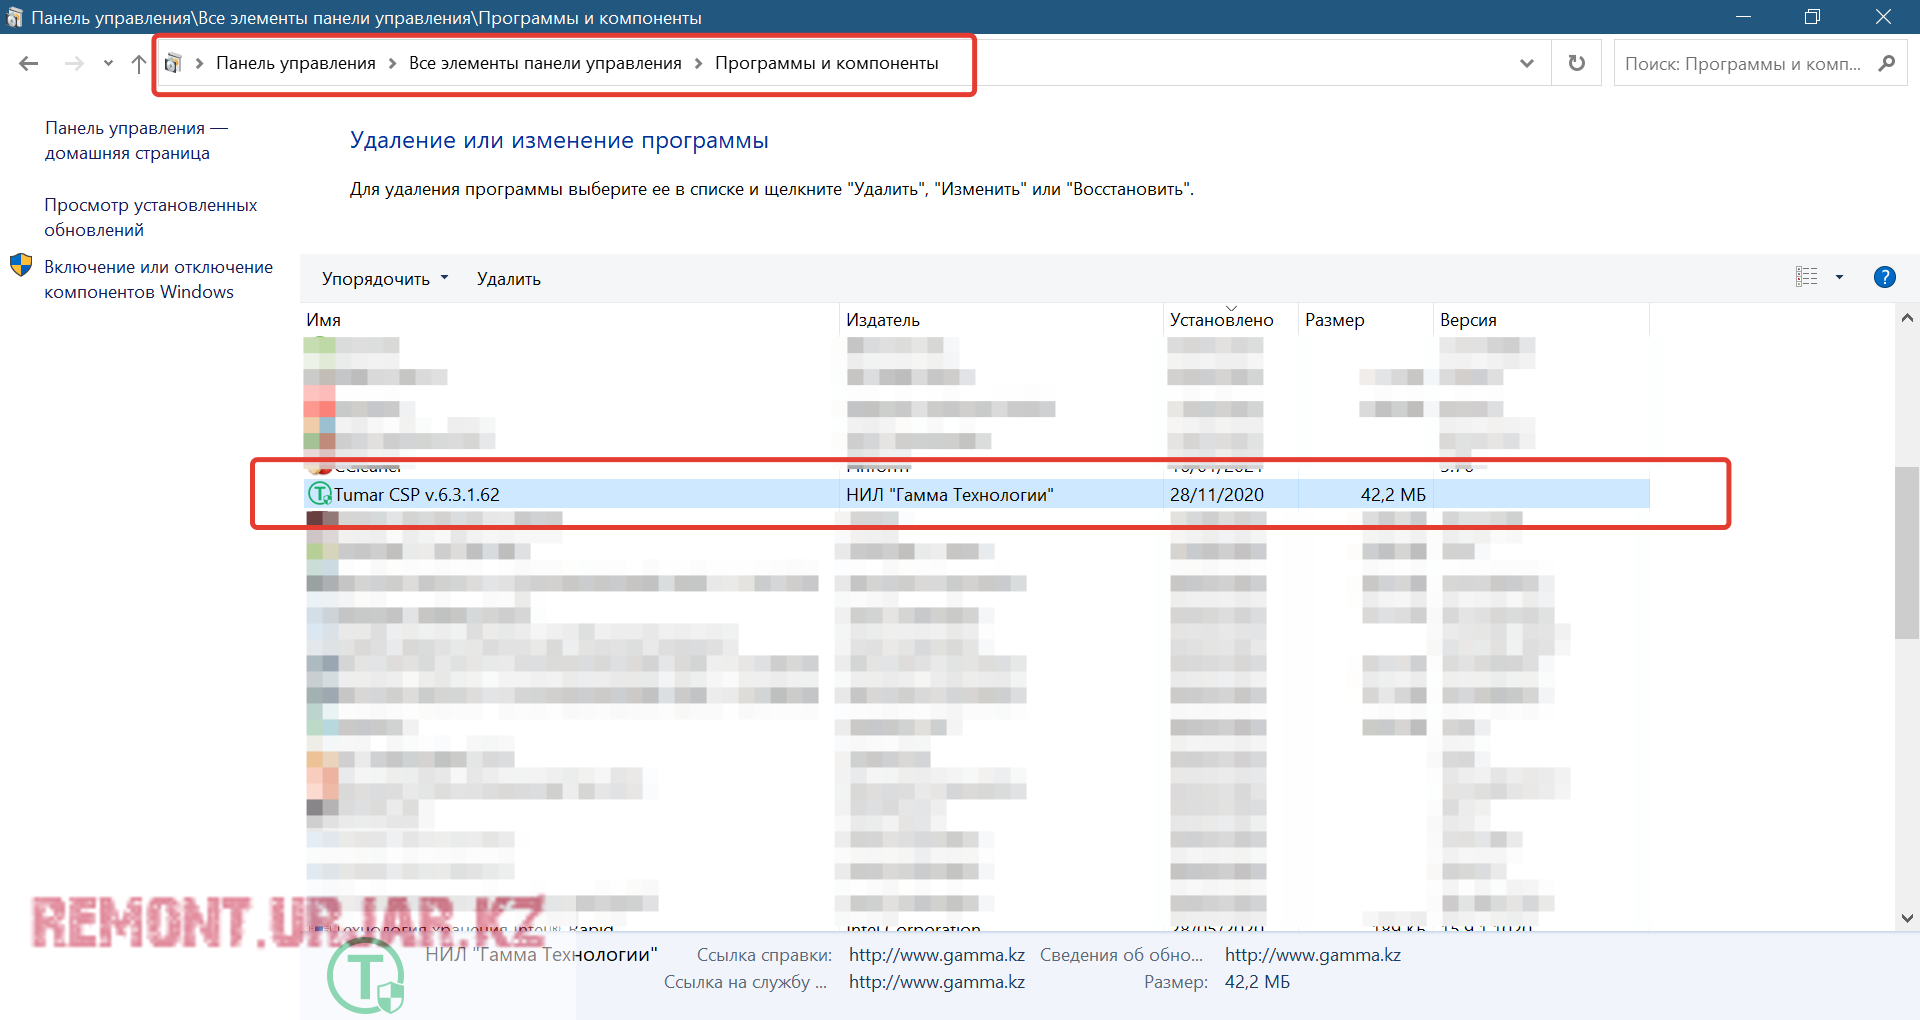
Task: Open the http://www.gamma.kz support link
Action: tap(935, 981)
